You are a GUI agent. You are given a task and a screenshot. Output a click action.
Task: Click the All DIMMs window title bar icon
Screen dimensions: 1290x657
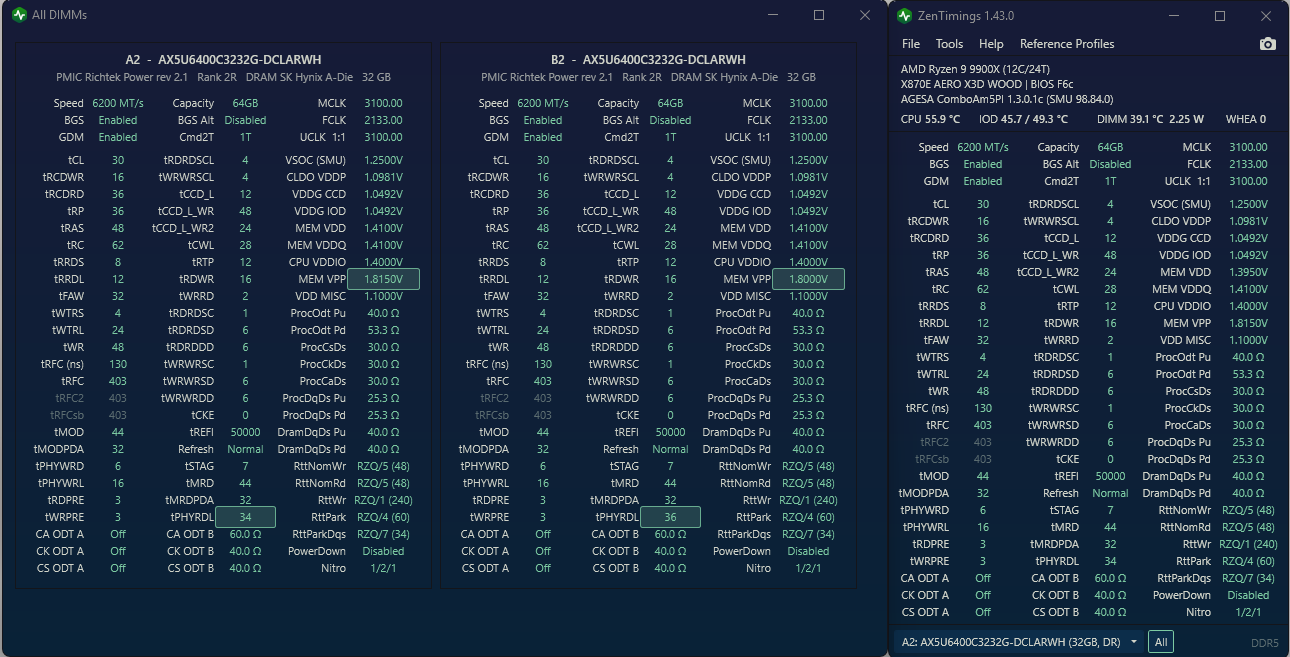click(19, 15)
